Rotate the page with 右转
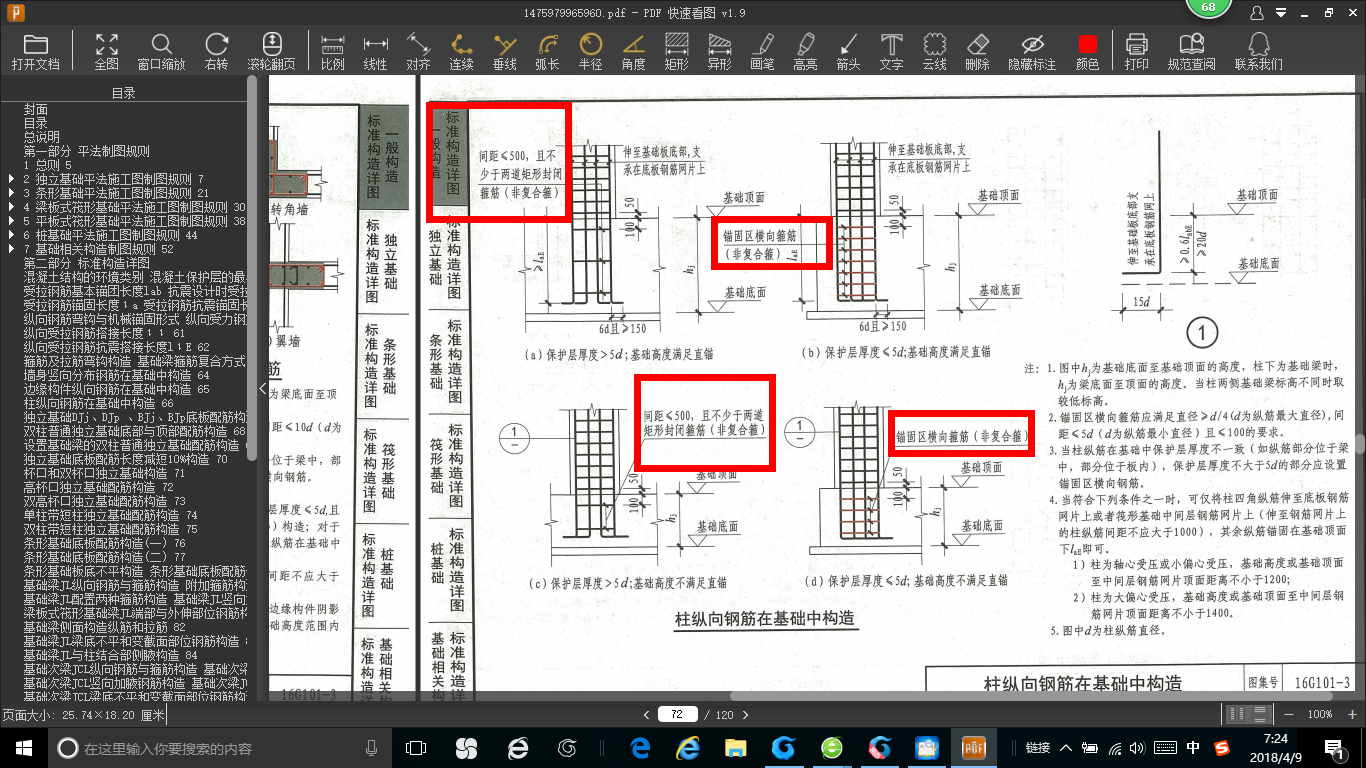Screen dimensions: 1366x768 tap(216, 51)
